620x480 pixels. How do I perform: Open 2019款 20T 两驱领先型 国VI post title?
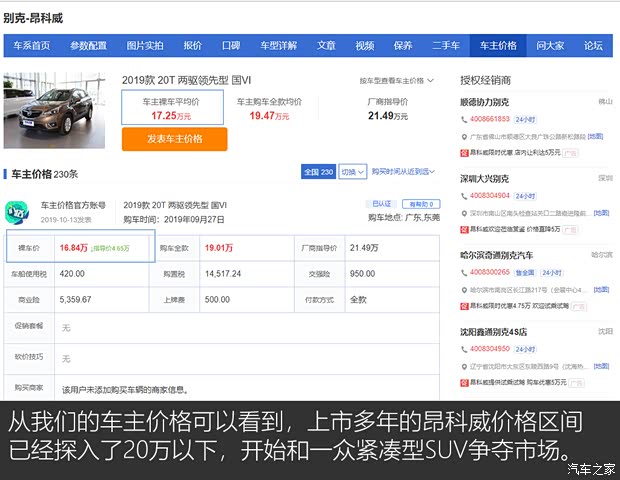coord(175,205)
